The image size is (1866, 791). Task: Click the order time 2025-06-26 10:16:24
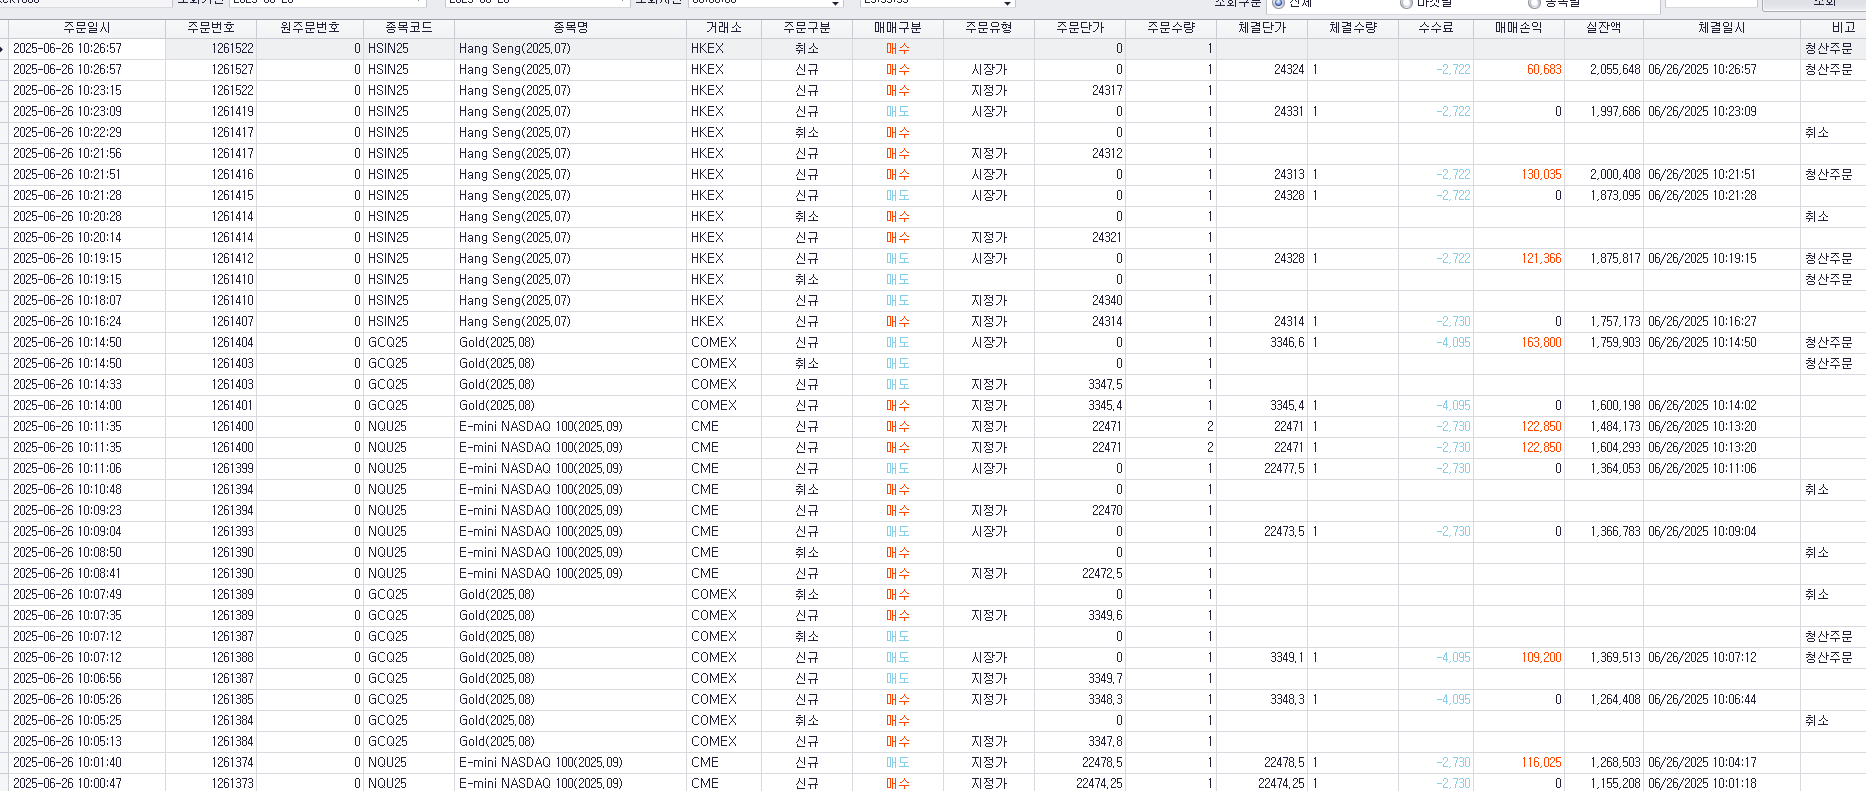[x=68, y=322]
